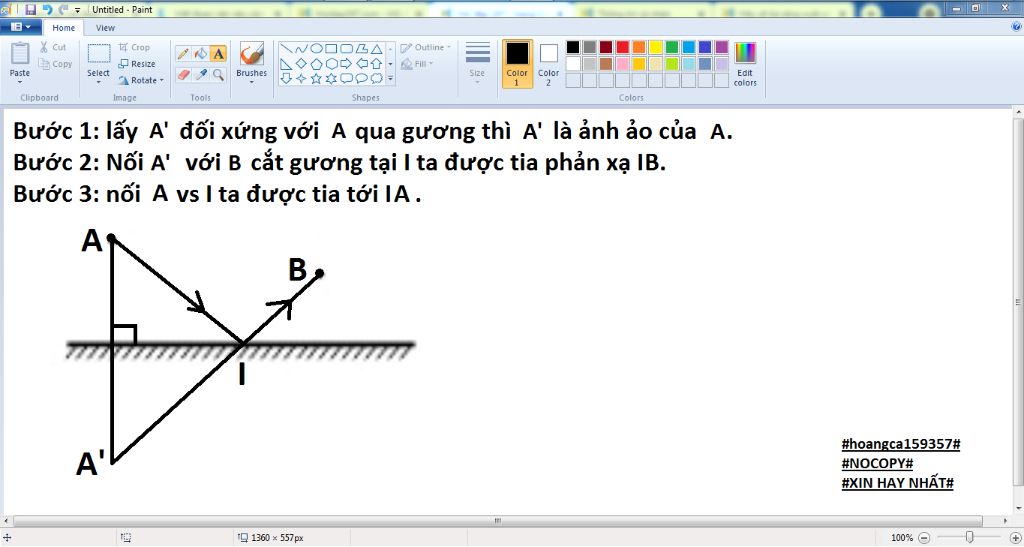Click the Copy button
Image resolution: width=1024 pixels, height=547 pixels.
[56, 64]
